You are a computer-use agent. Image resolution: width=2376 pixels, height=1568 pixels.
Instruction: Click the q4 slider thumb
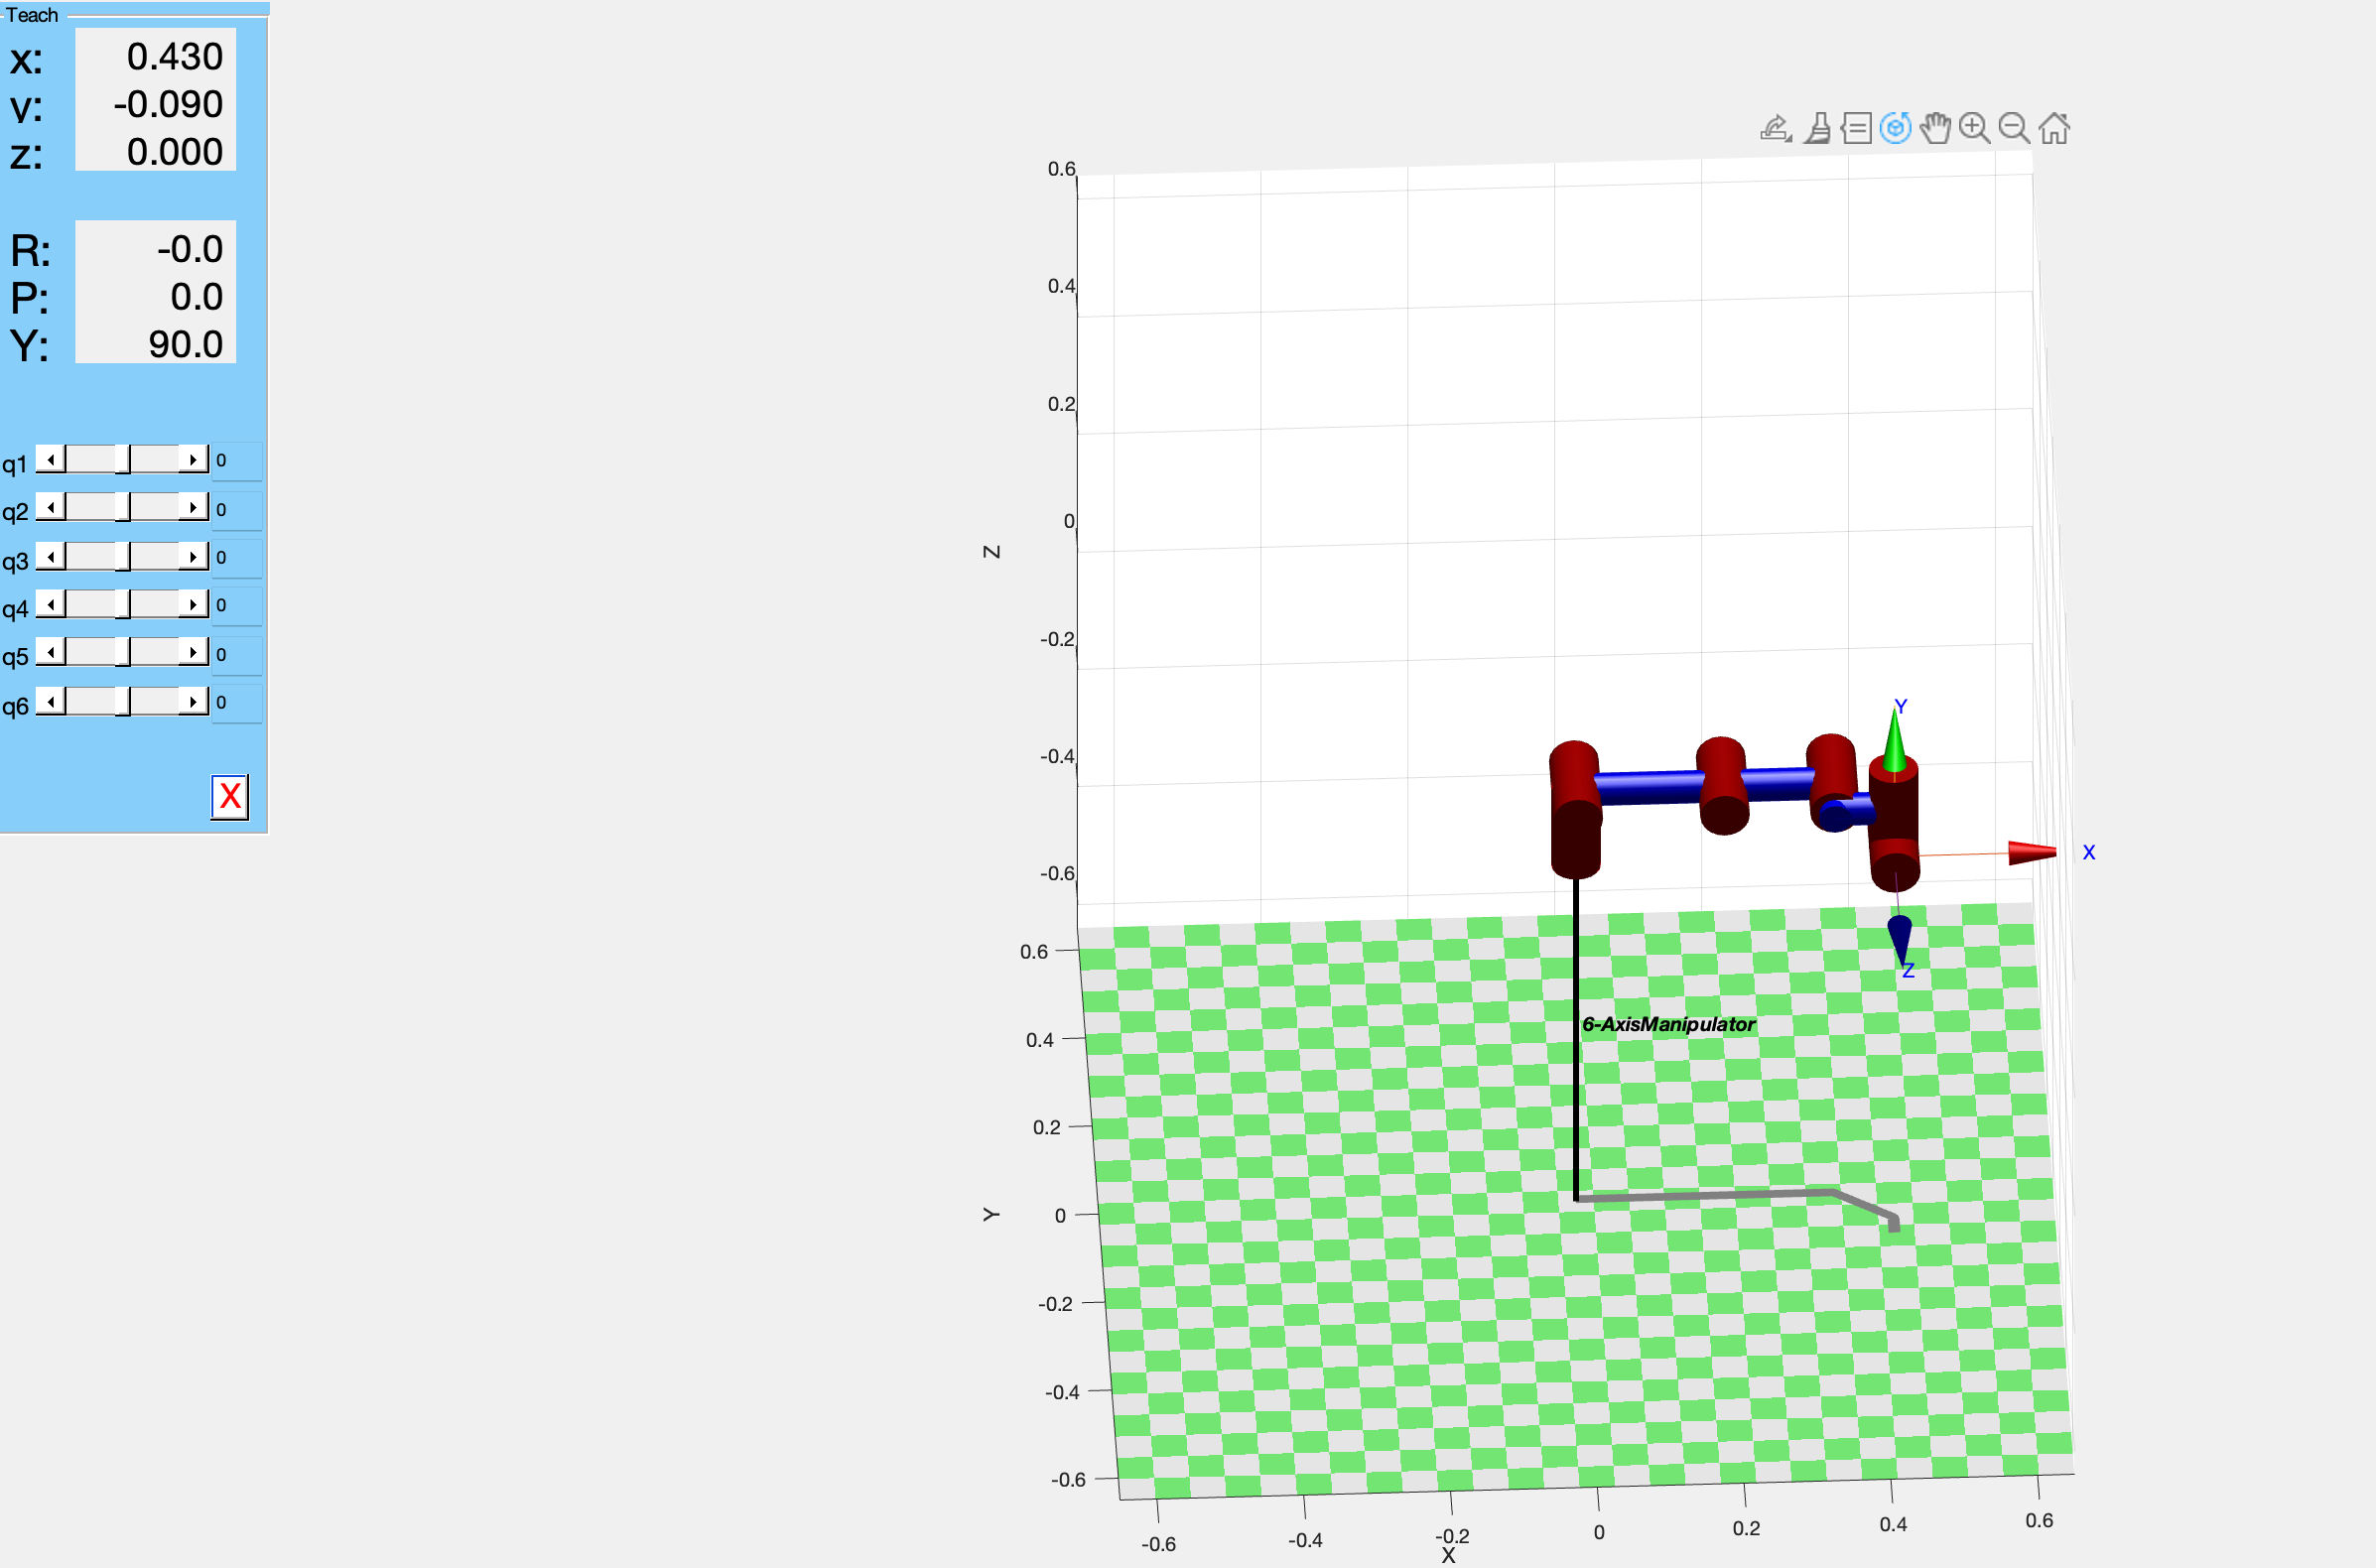(x=122, y=604)
